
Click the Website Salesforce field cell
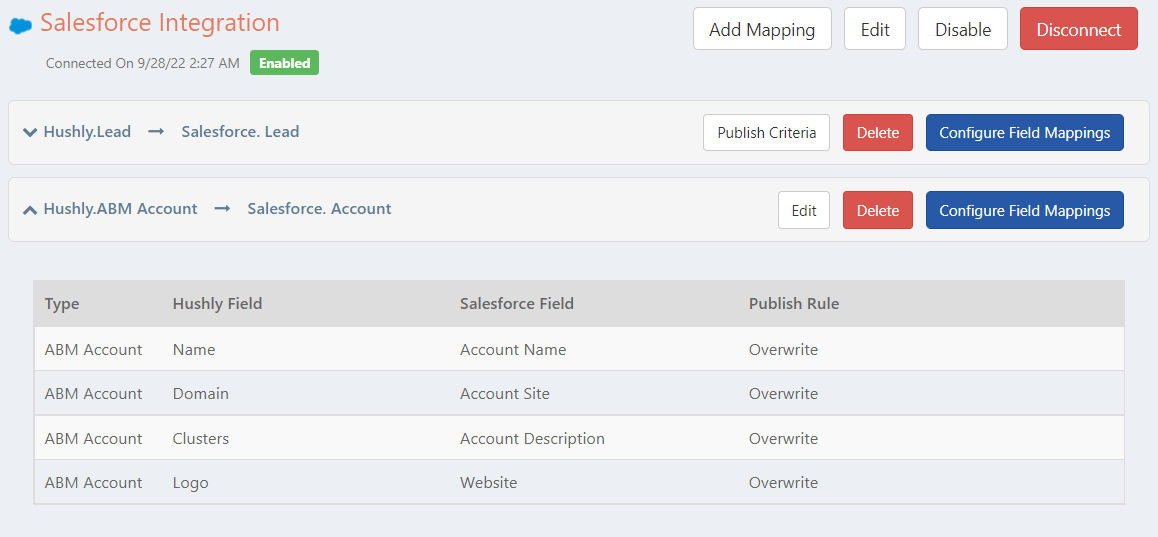tap(489, 483)
